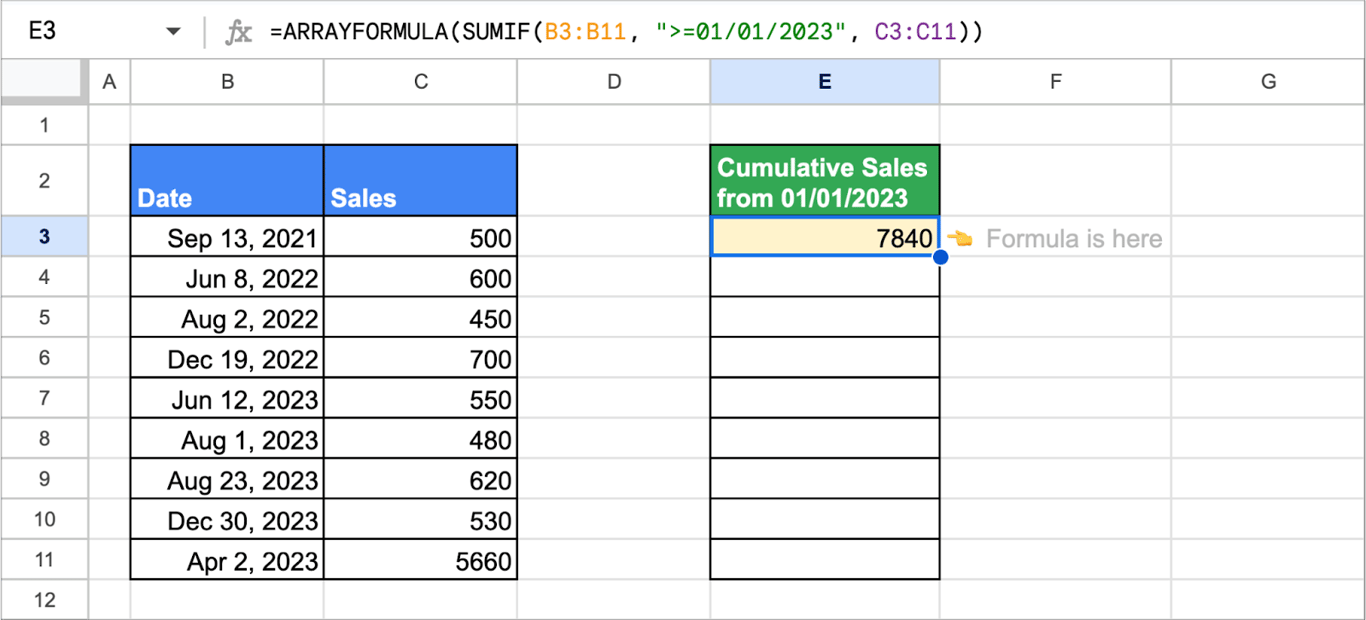
Task: Select the sales cell with 500
Action: (x=421, y=237)
